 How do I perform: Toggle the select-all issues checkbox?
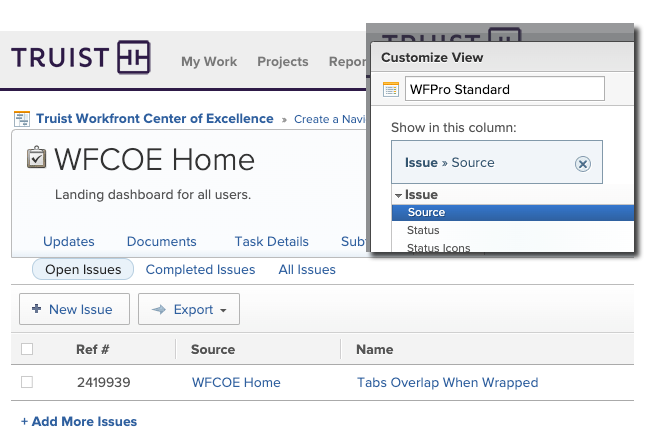coord(27,349)
